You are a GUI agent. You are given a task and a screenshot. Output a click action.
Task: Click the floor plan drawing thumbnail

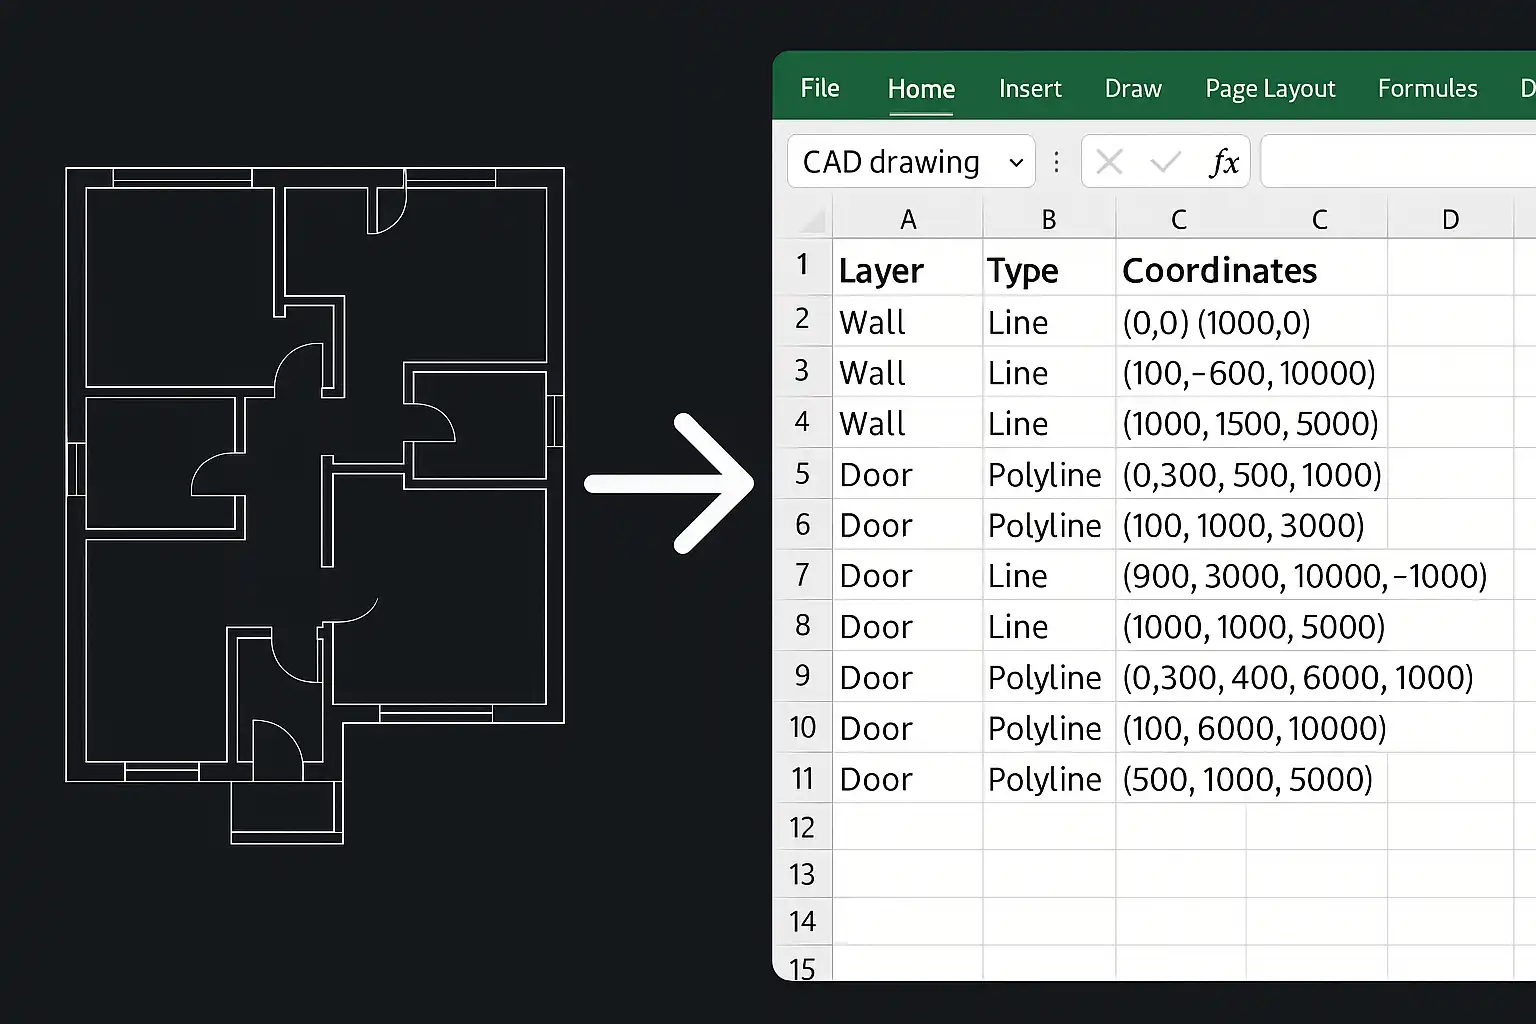[x=315, y=505]
